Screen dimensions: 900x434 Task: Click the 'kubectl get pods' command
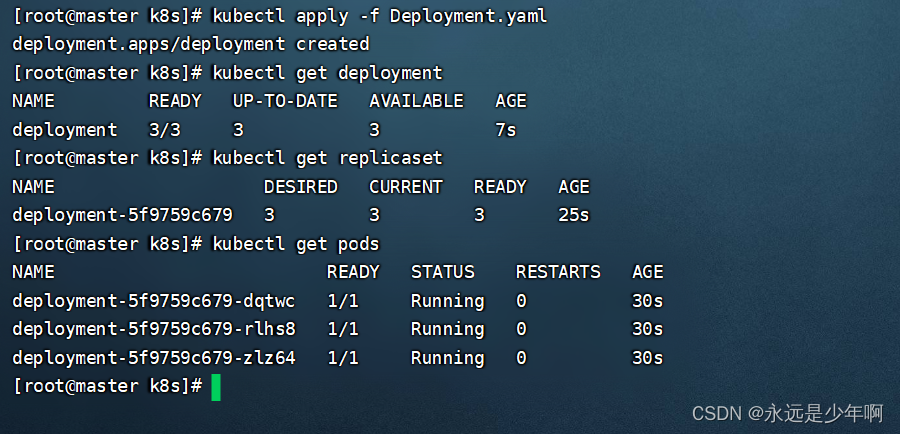pos(296,244)
